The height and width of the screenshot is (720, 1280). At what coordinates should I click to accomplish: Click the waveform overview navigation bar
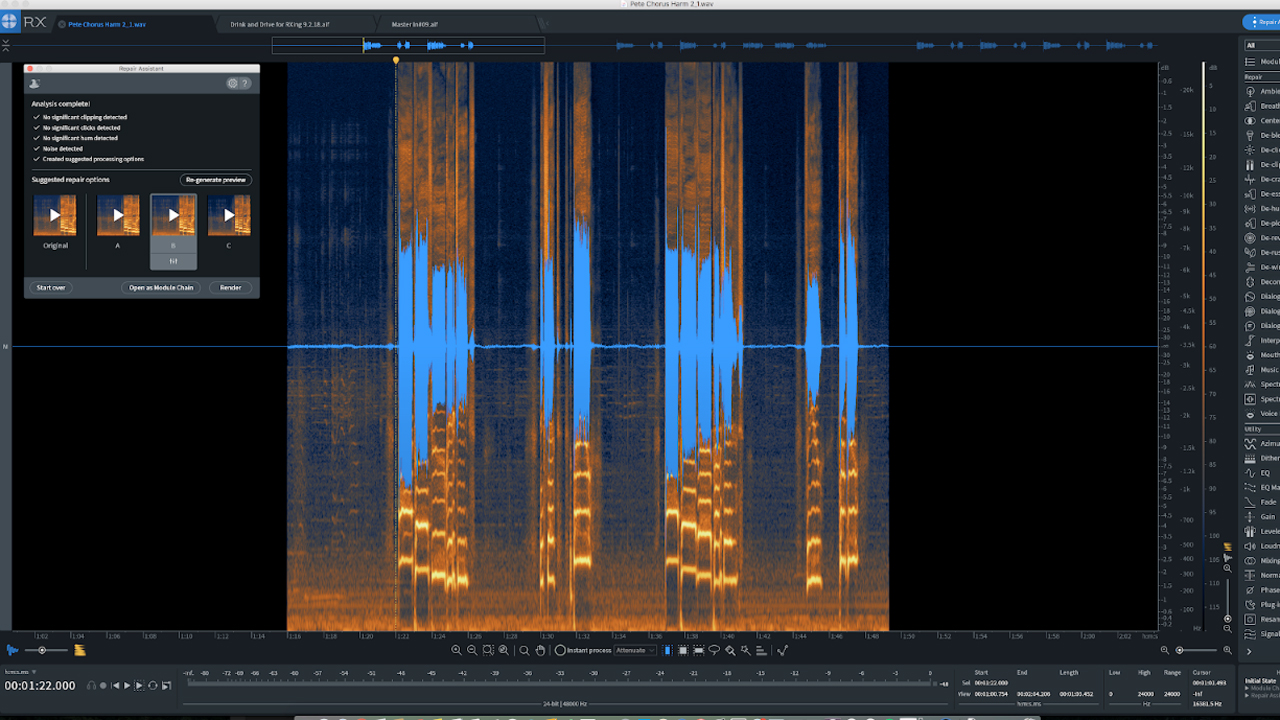[408, 45]
